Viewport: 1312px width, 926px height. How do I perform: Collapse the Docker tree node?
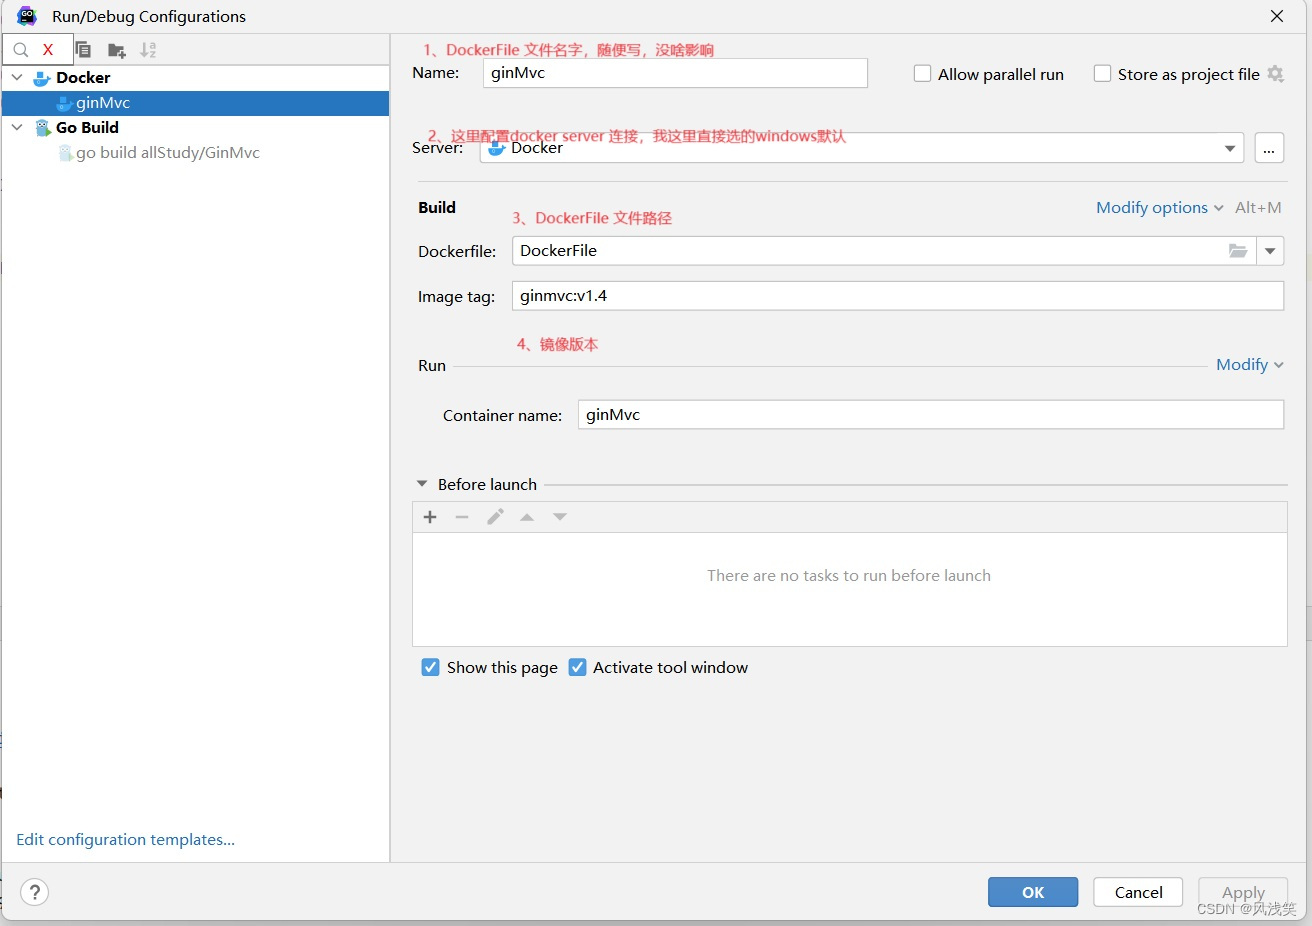coord(16,77)
